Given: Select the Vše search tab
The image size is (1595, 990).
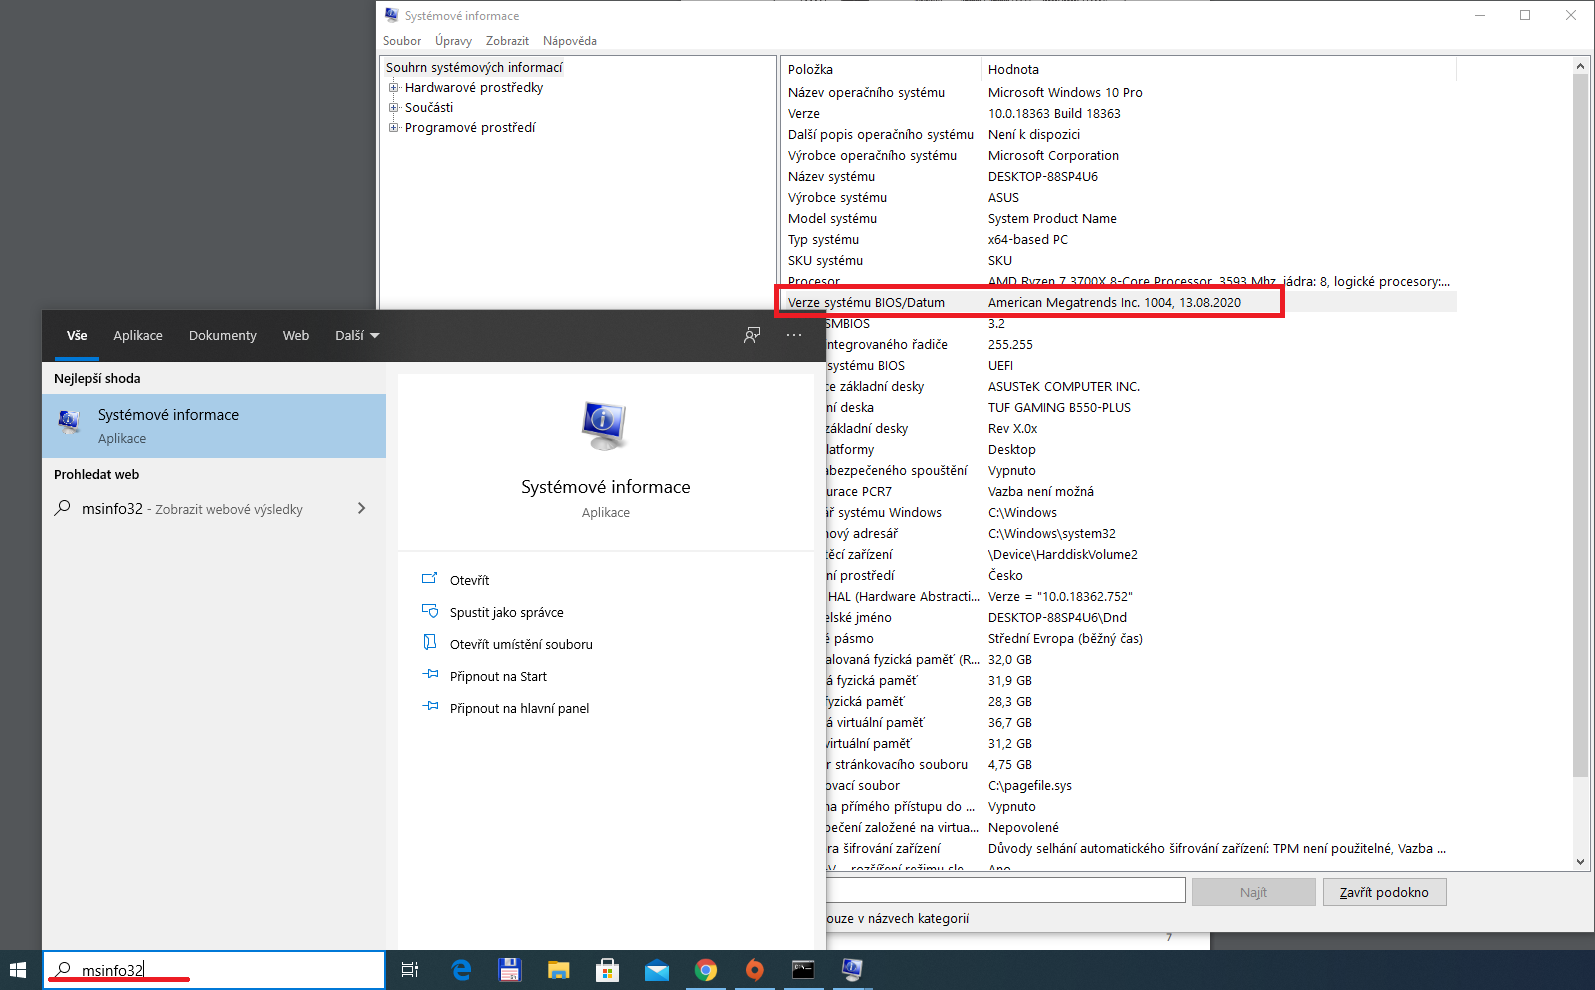Looking at the screenshot, I should click(77, 336).
